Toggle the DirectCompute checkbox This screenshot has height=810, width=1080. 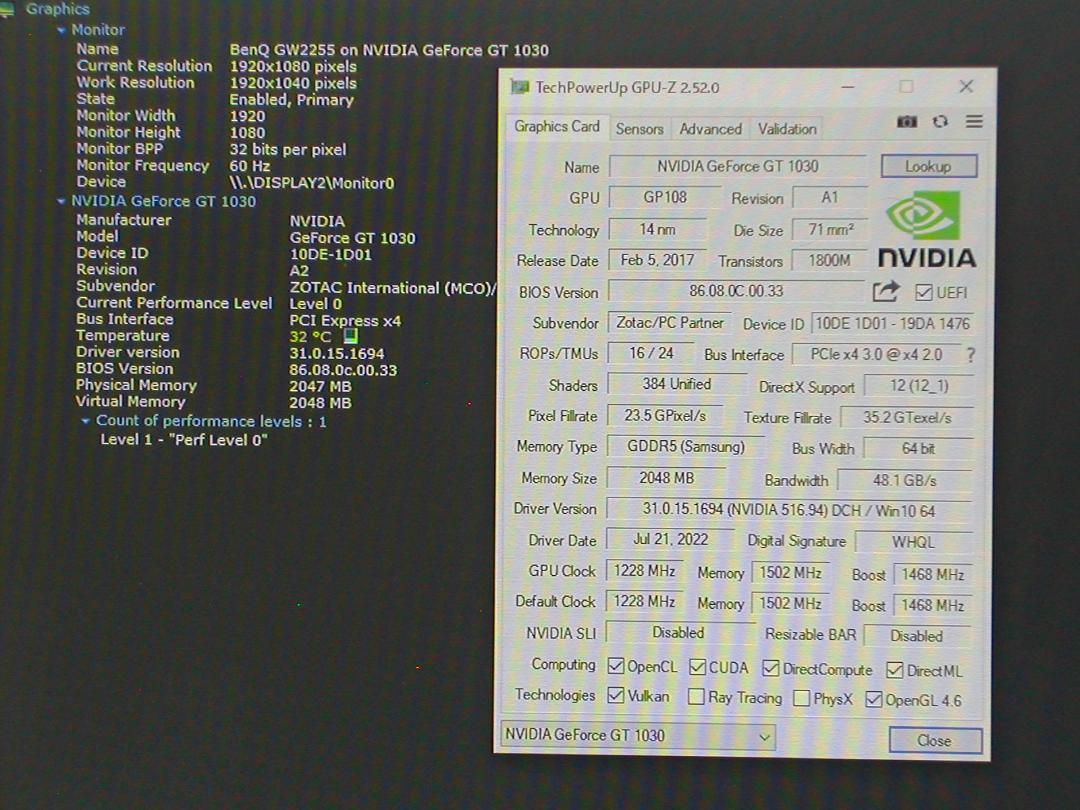coord(771,668)
